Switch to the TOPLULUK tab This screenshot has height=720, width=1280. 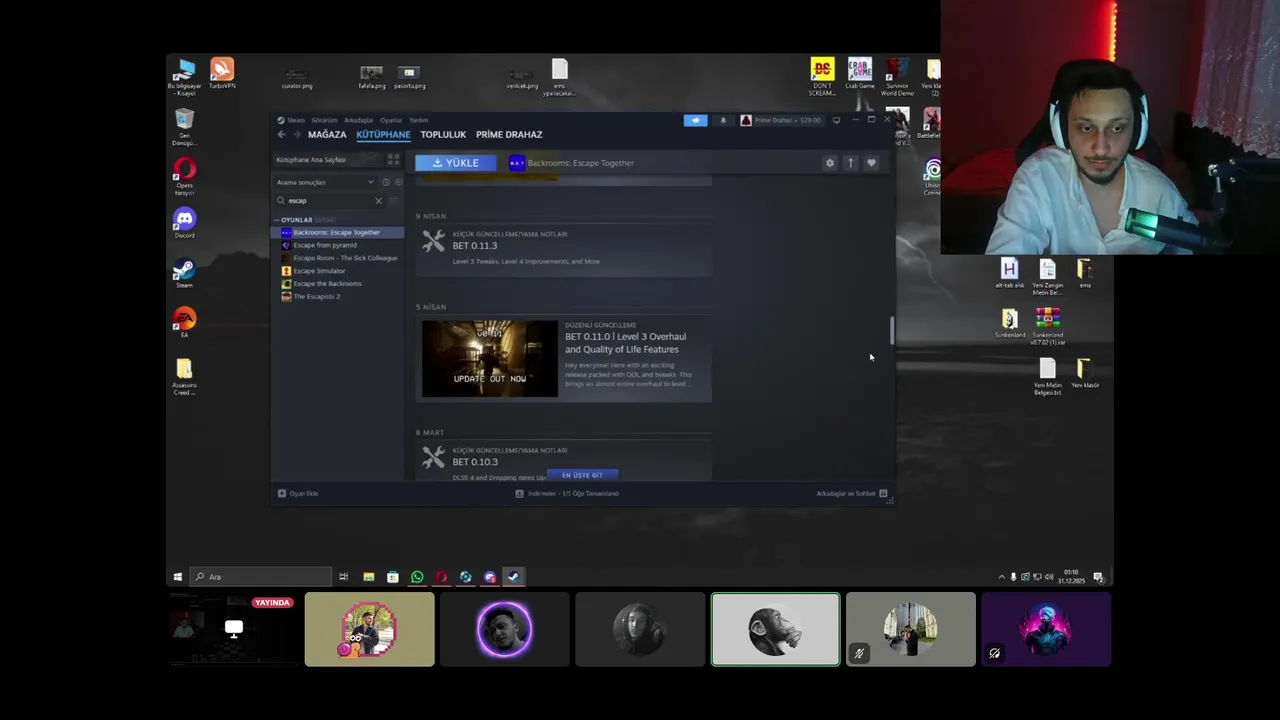(x=443, y=134)
